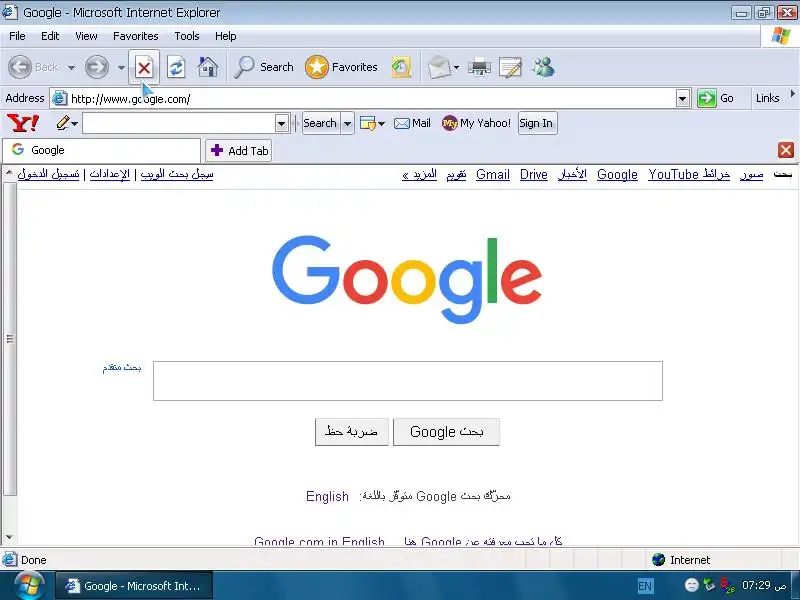This screenshot has height=600, width=800.
Task: Open the Search pane magnifier button
Action: pos(263,67)
